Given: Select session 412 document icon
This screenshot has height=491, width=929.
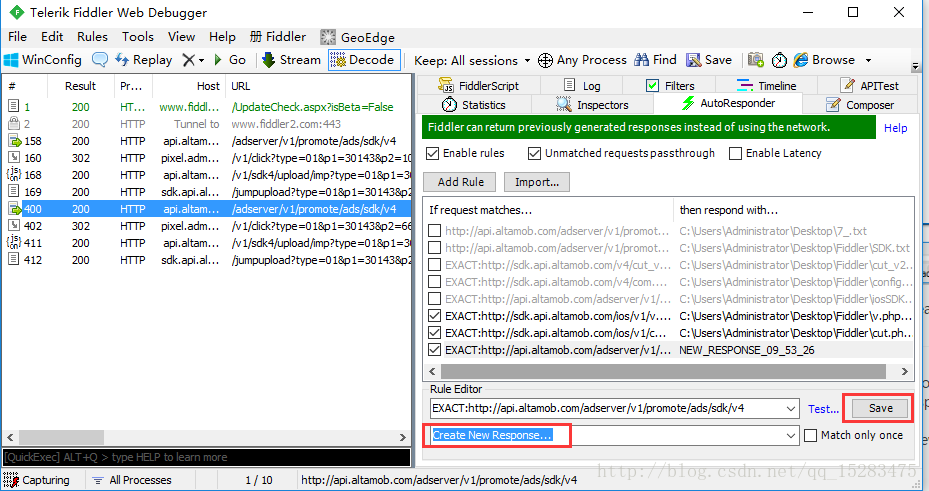Looking at the screenshot, I should click(14, 259).
